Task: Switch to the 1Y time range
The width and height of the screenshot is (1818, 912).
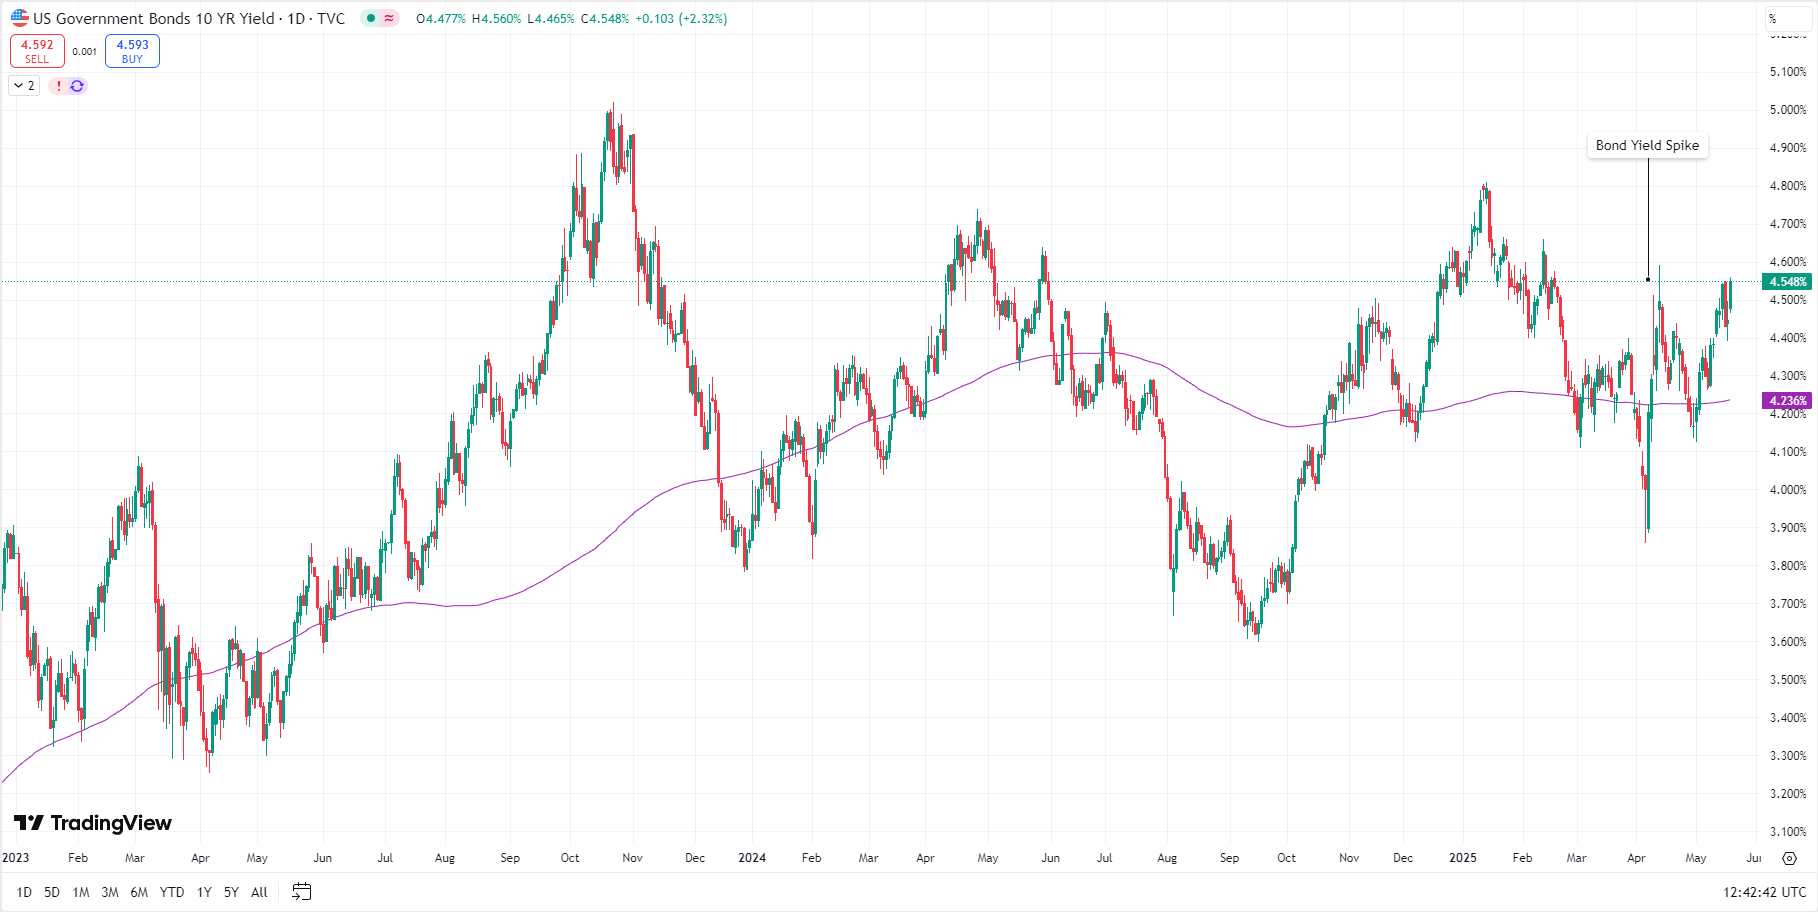Action: (x=204, y=892)
